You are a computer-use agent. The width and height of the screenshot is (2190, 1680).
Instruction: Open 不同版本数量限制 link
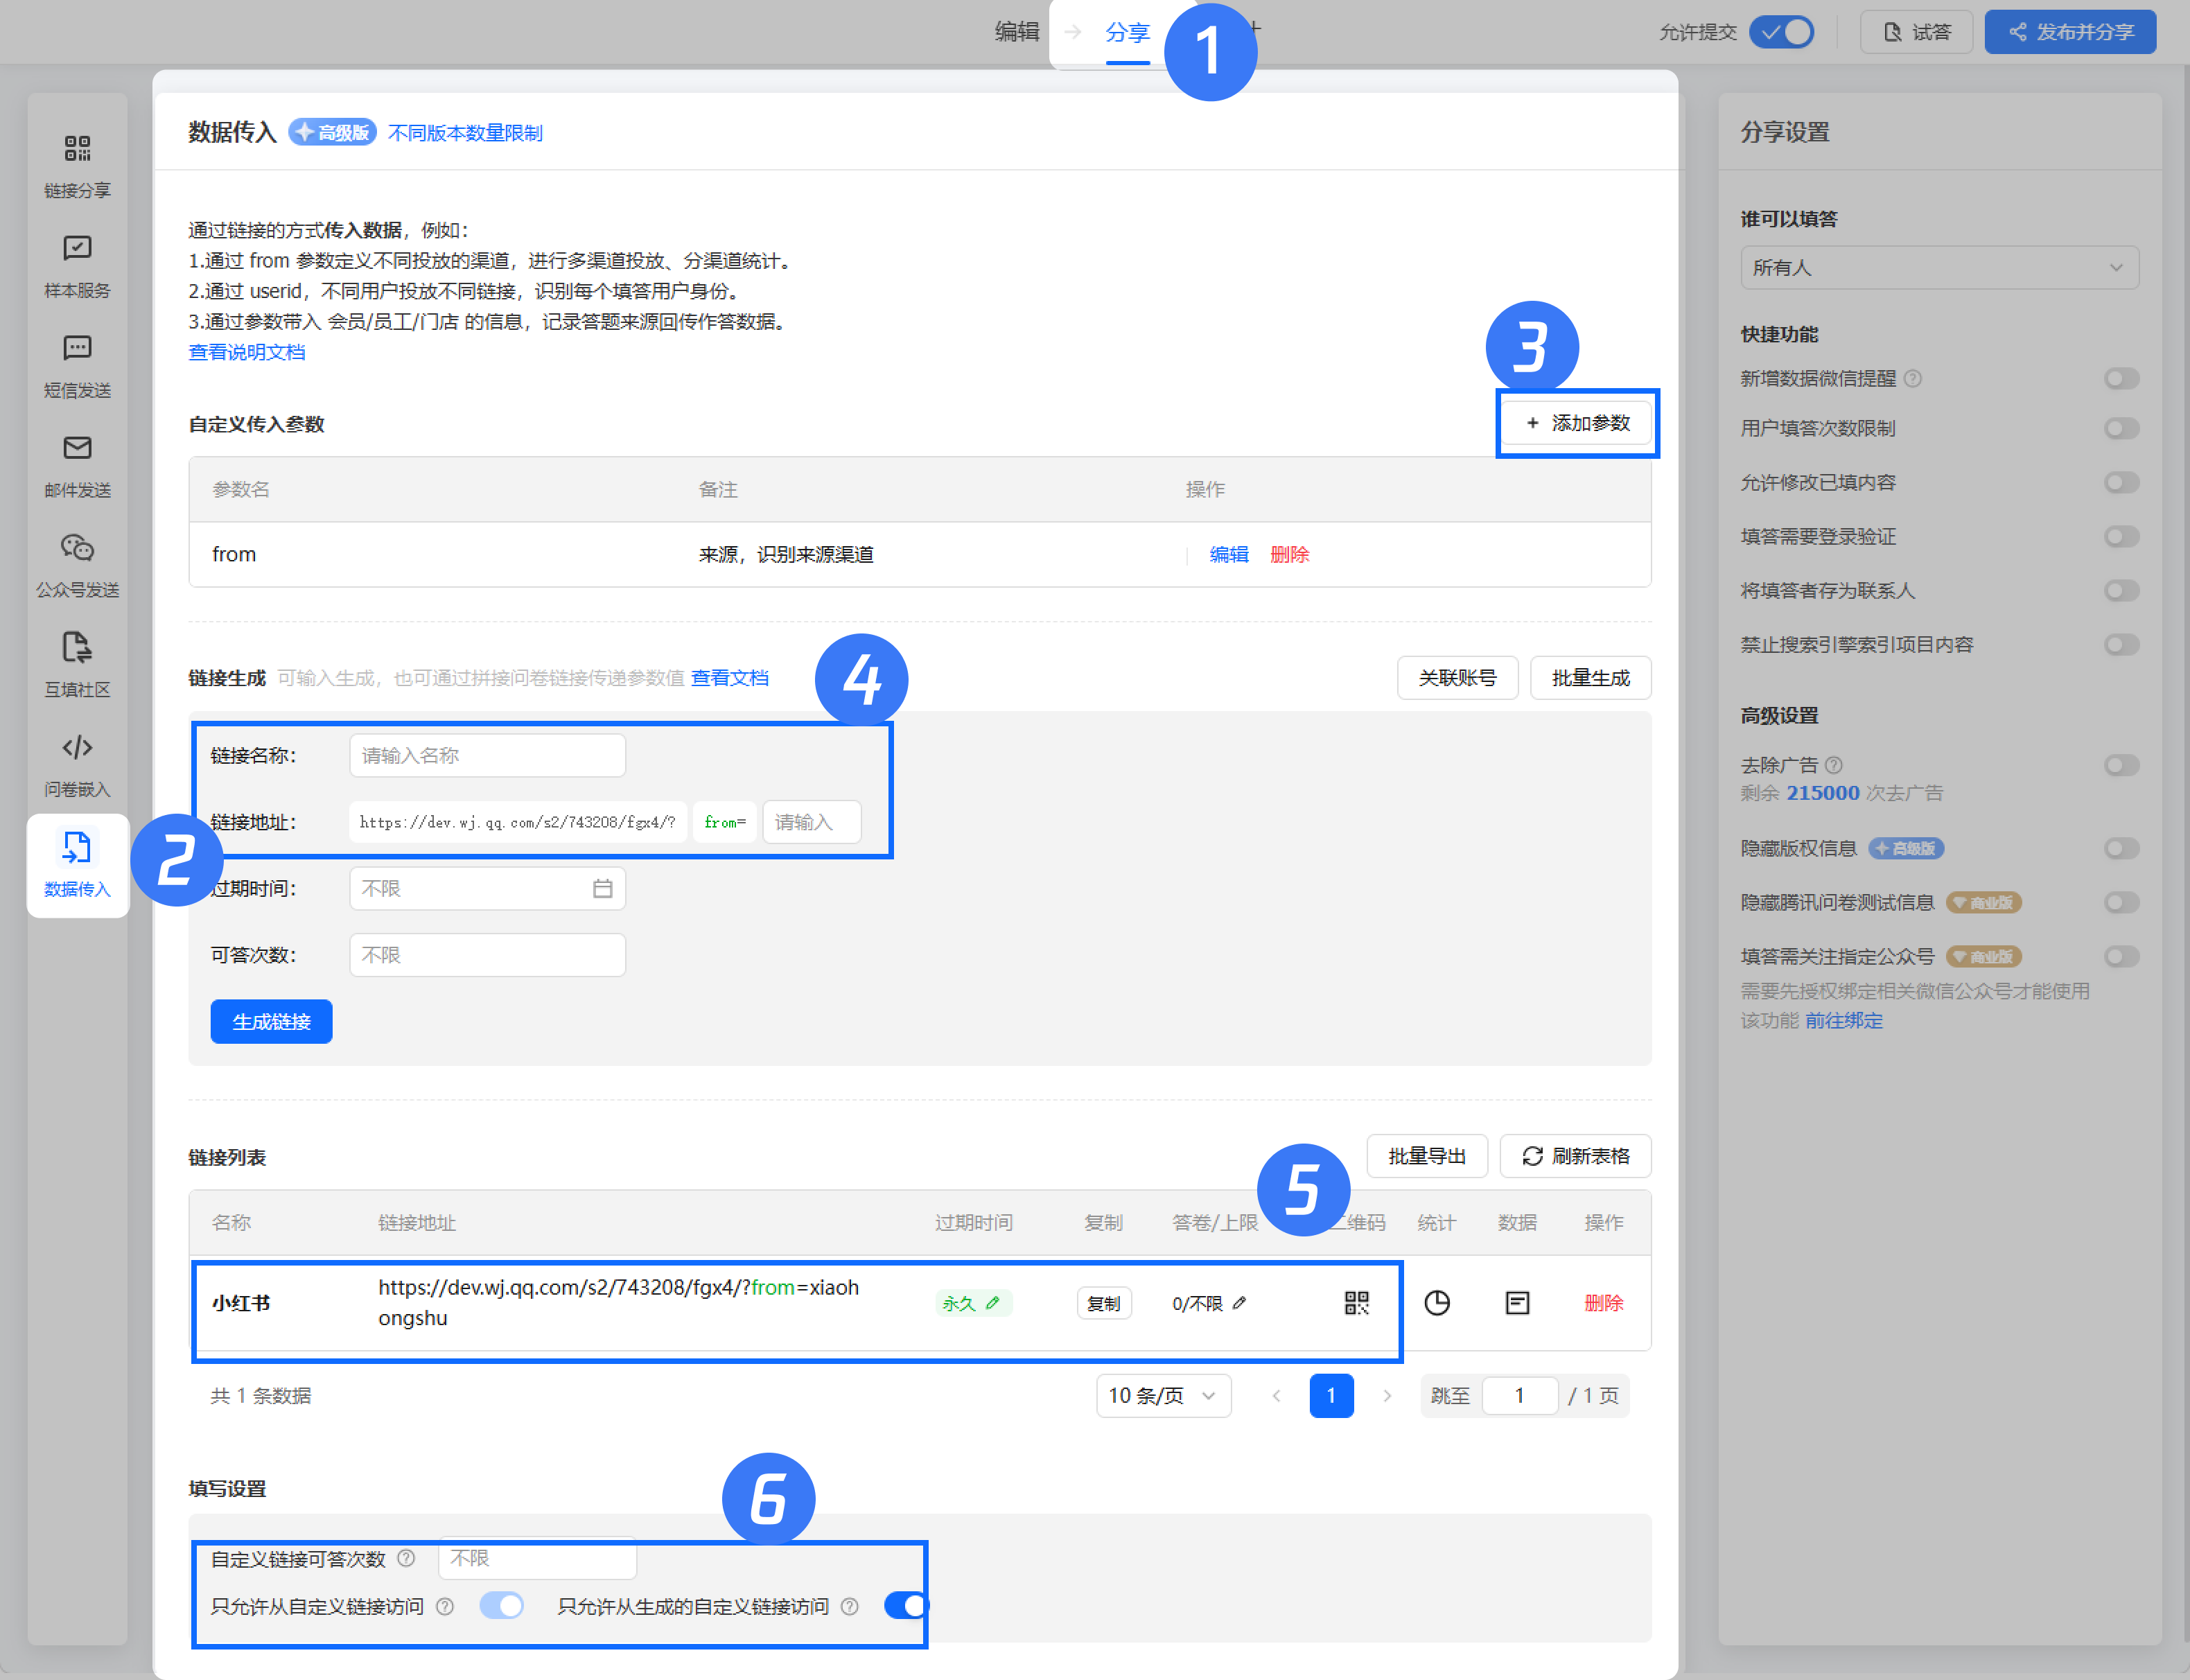pos(465,133)
